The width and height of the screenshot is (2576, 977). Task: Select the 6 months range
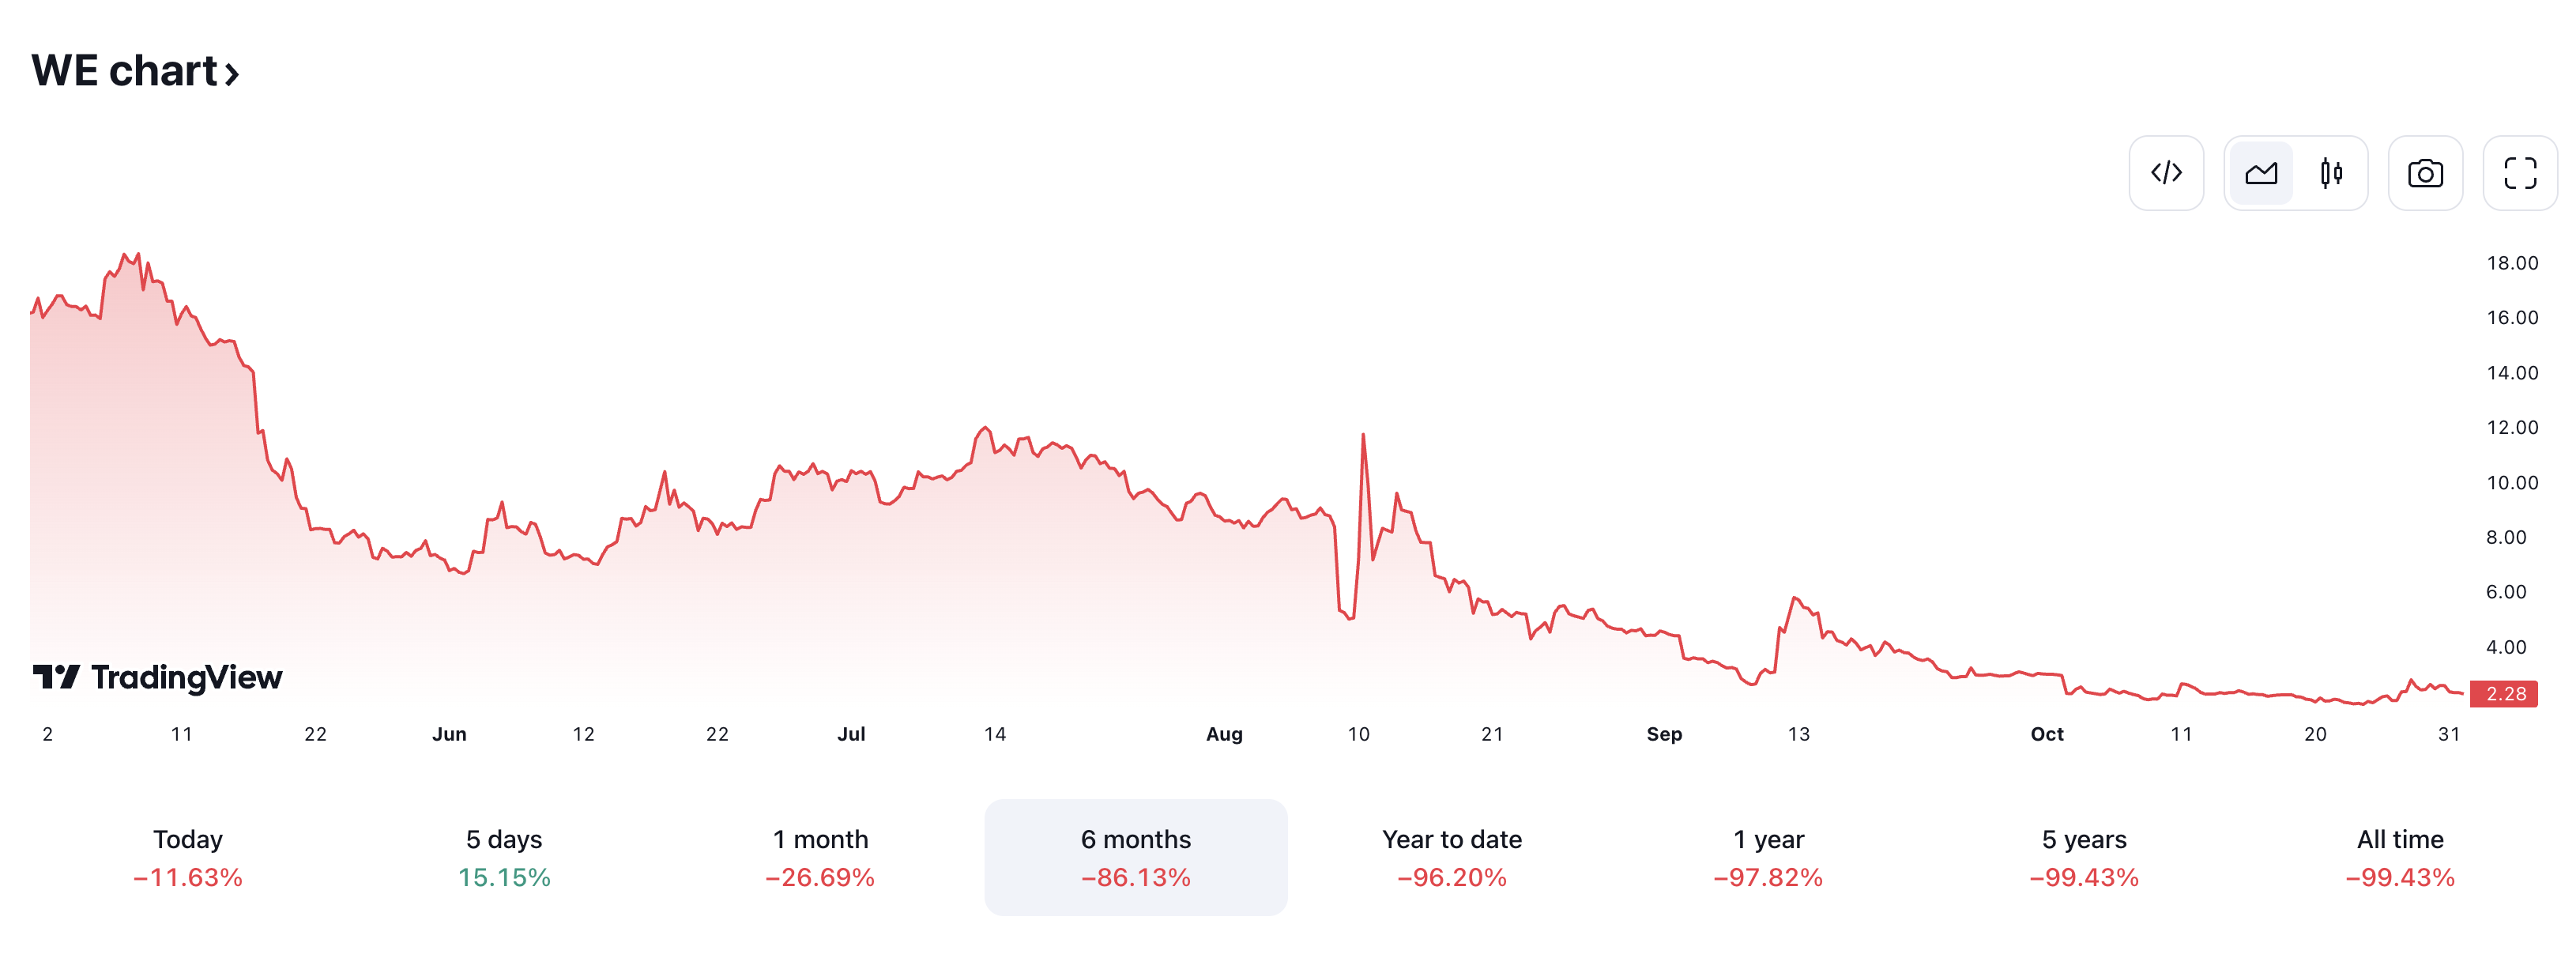point(1136,857)
